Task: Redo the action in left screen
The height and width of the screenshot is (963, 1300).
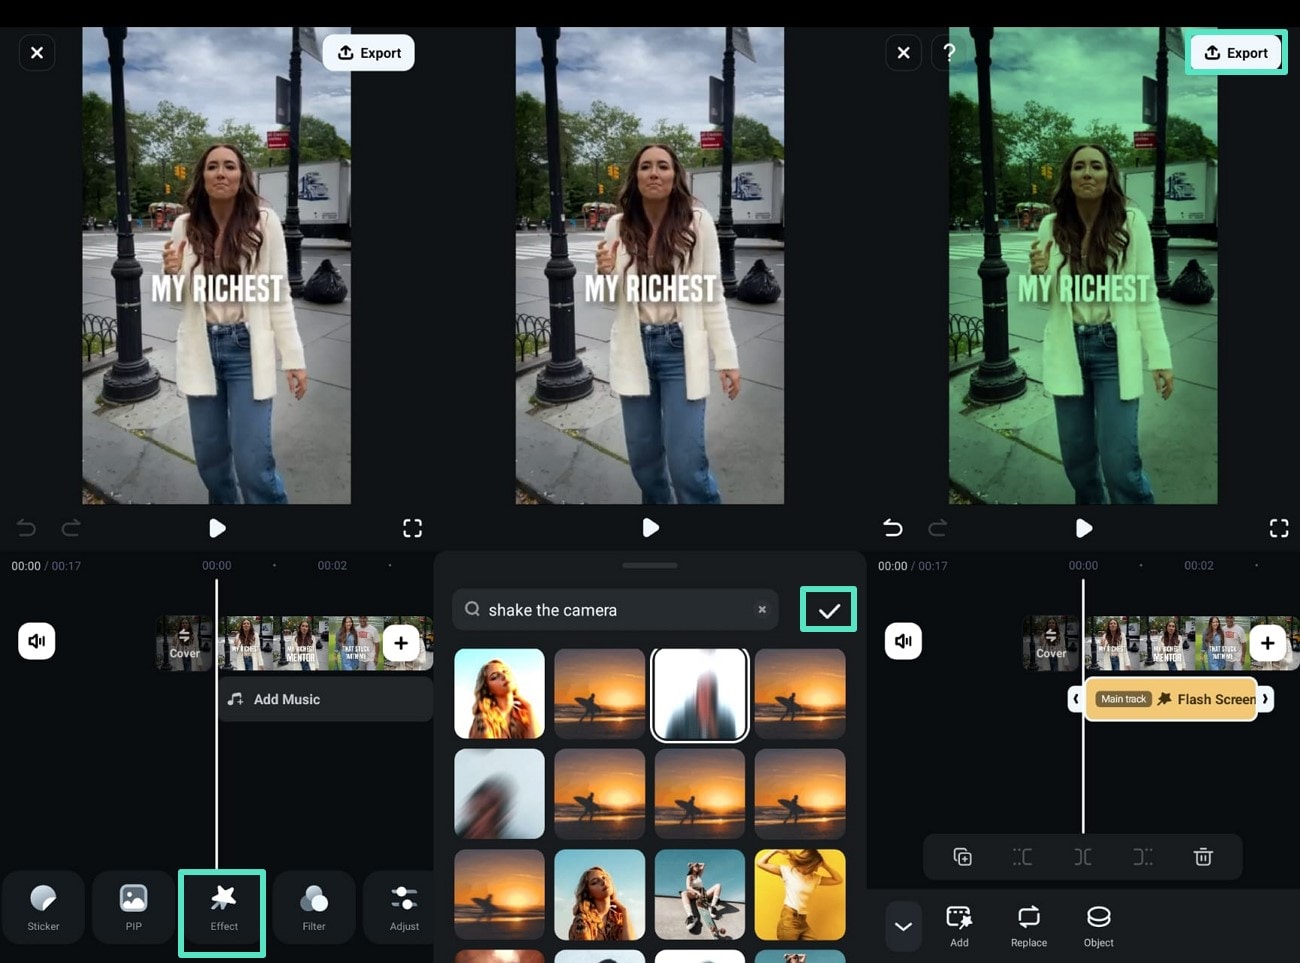Action: click(71, 528)
